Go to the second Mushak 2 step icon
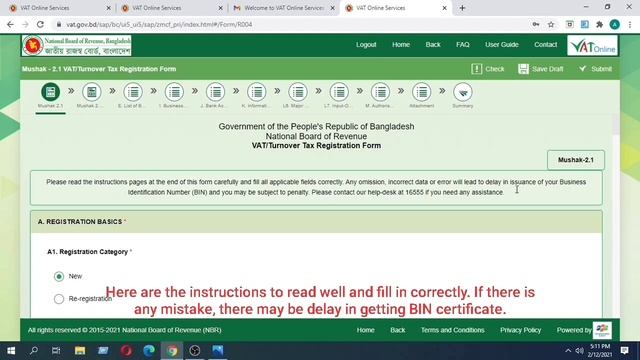 92,92
